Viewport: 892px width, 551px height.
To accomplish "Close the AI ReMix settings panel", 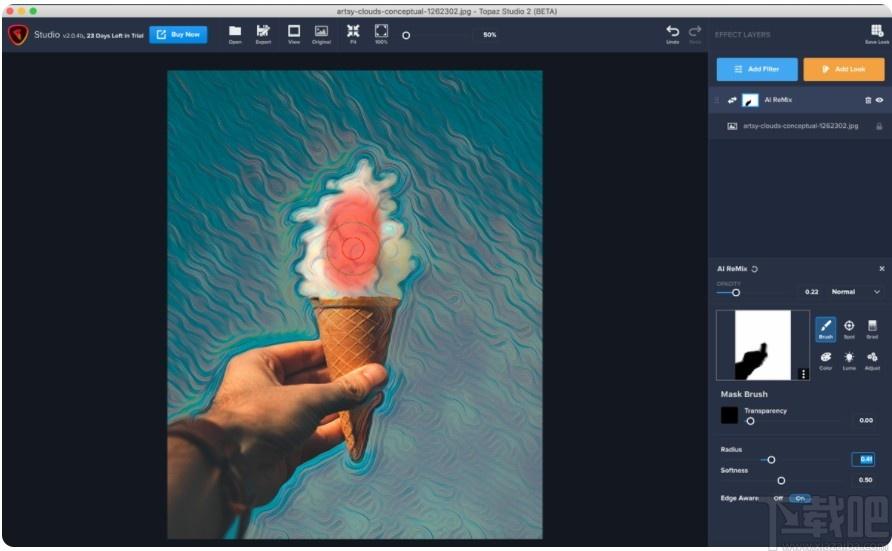I will (881, 268).
